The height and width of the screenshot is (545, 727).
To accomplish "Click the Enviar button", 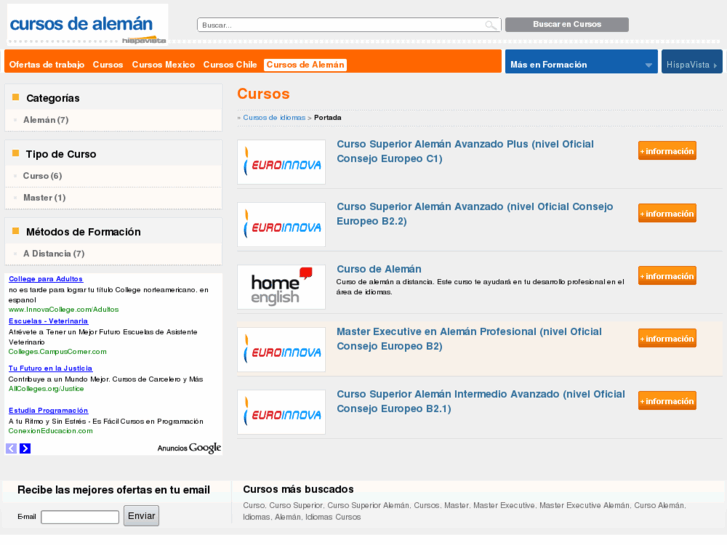I will click(x=141, y=516).
